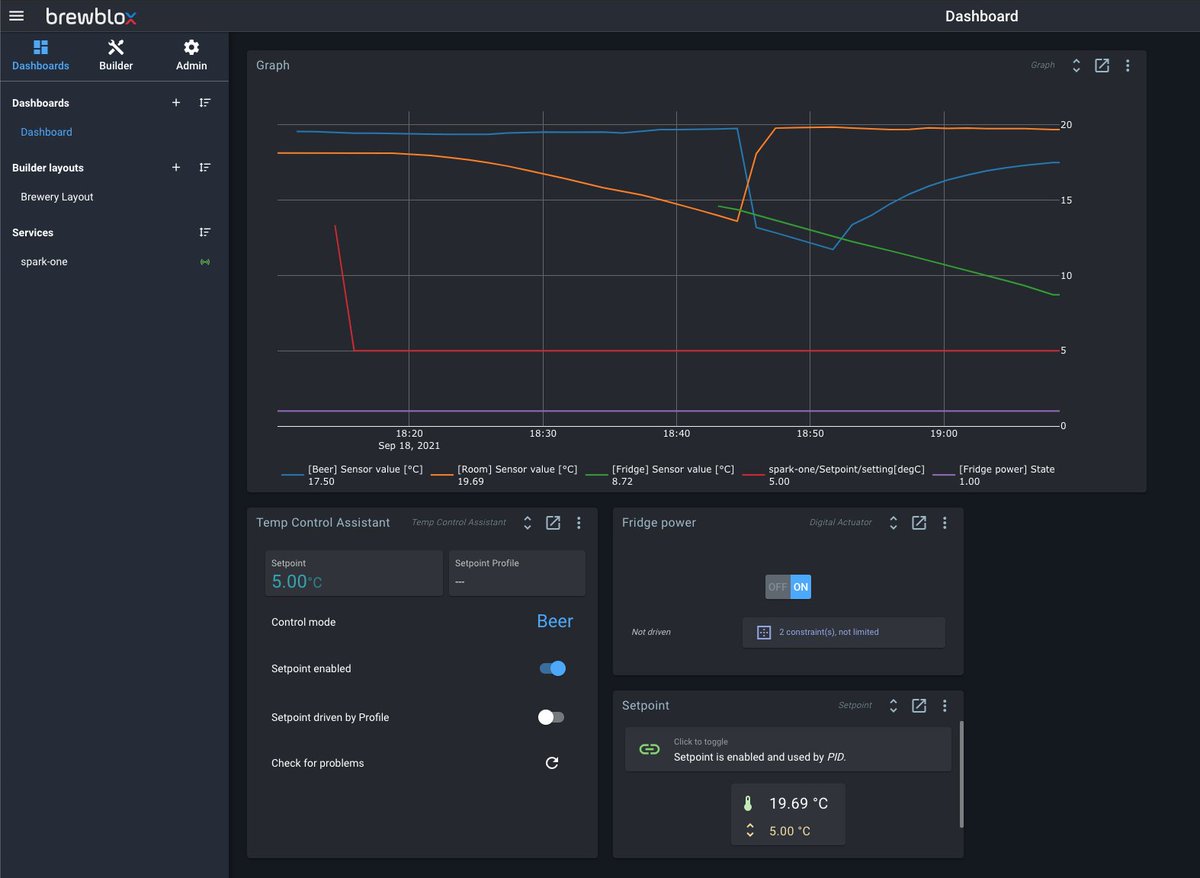1200x878 pixels.
Task: Open the 2 constraint(s) not limited field
Action: [x=843, y=632]
